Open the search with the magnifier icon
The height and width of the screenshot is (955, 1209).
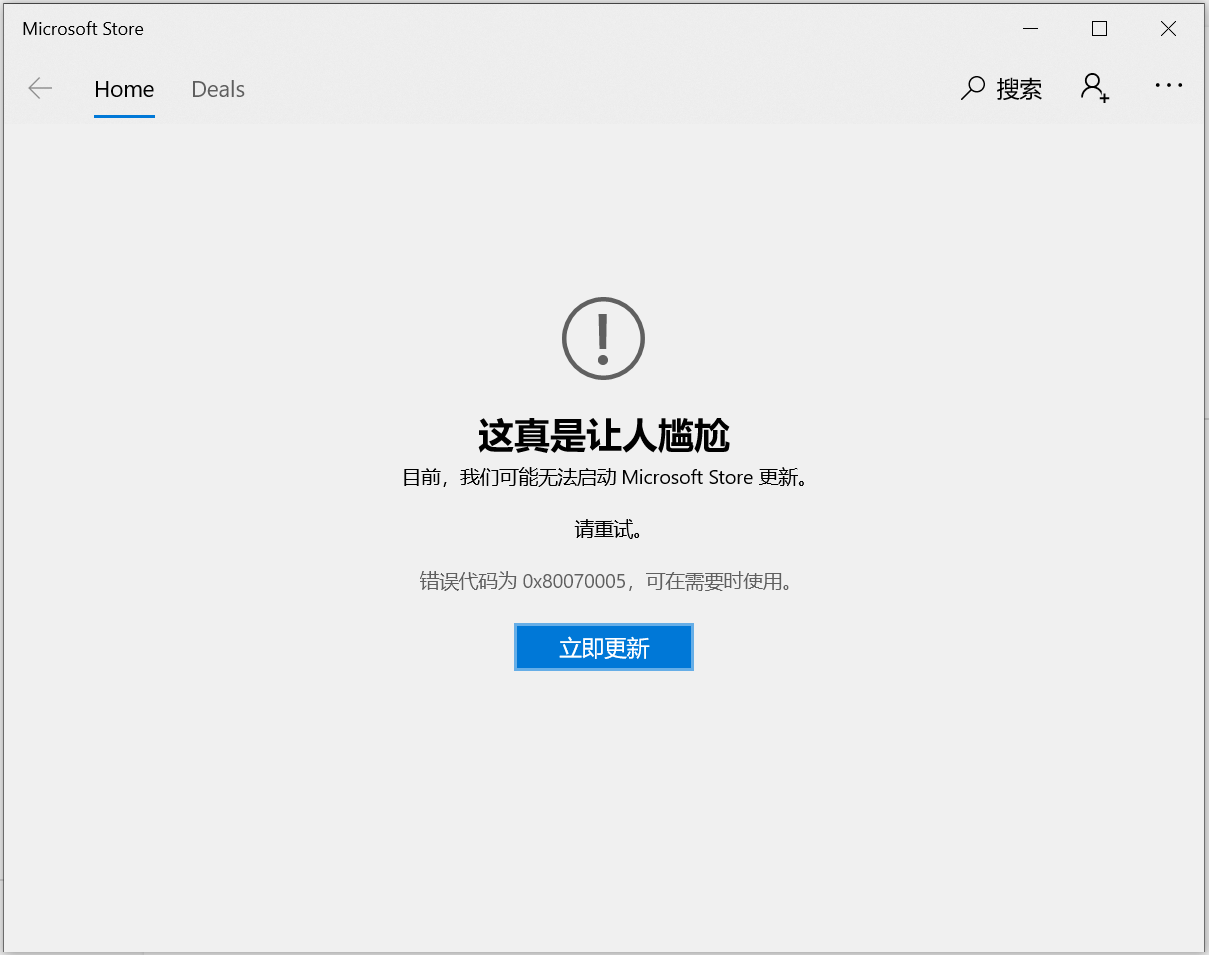[x=972, y=88]
